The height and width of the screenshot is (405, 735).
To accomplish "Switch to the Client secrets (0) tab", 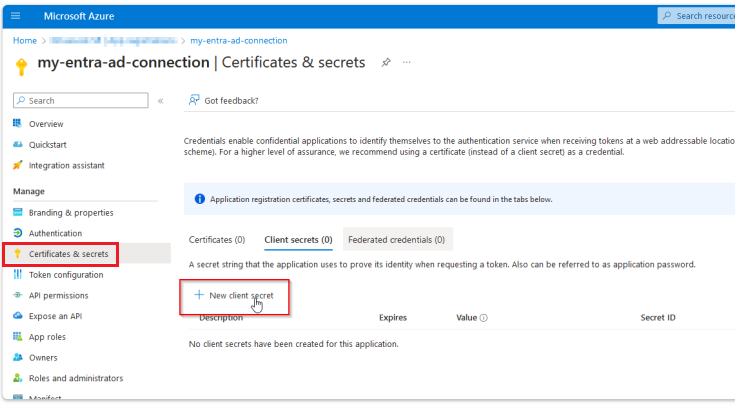I will pos(298,240).
